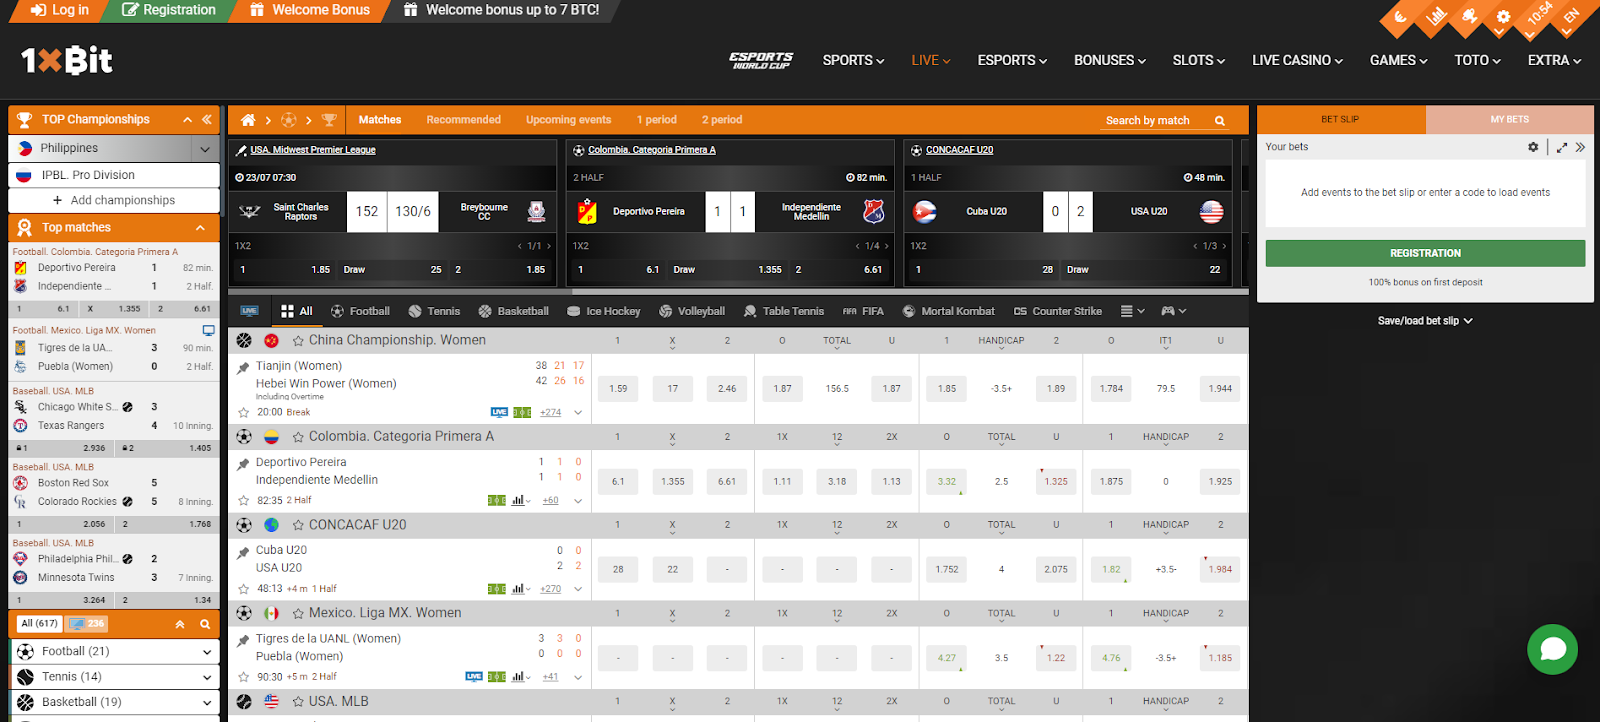Open the Upcoming events tab
1600x722 pixels.
(x=568, y=120)
